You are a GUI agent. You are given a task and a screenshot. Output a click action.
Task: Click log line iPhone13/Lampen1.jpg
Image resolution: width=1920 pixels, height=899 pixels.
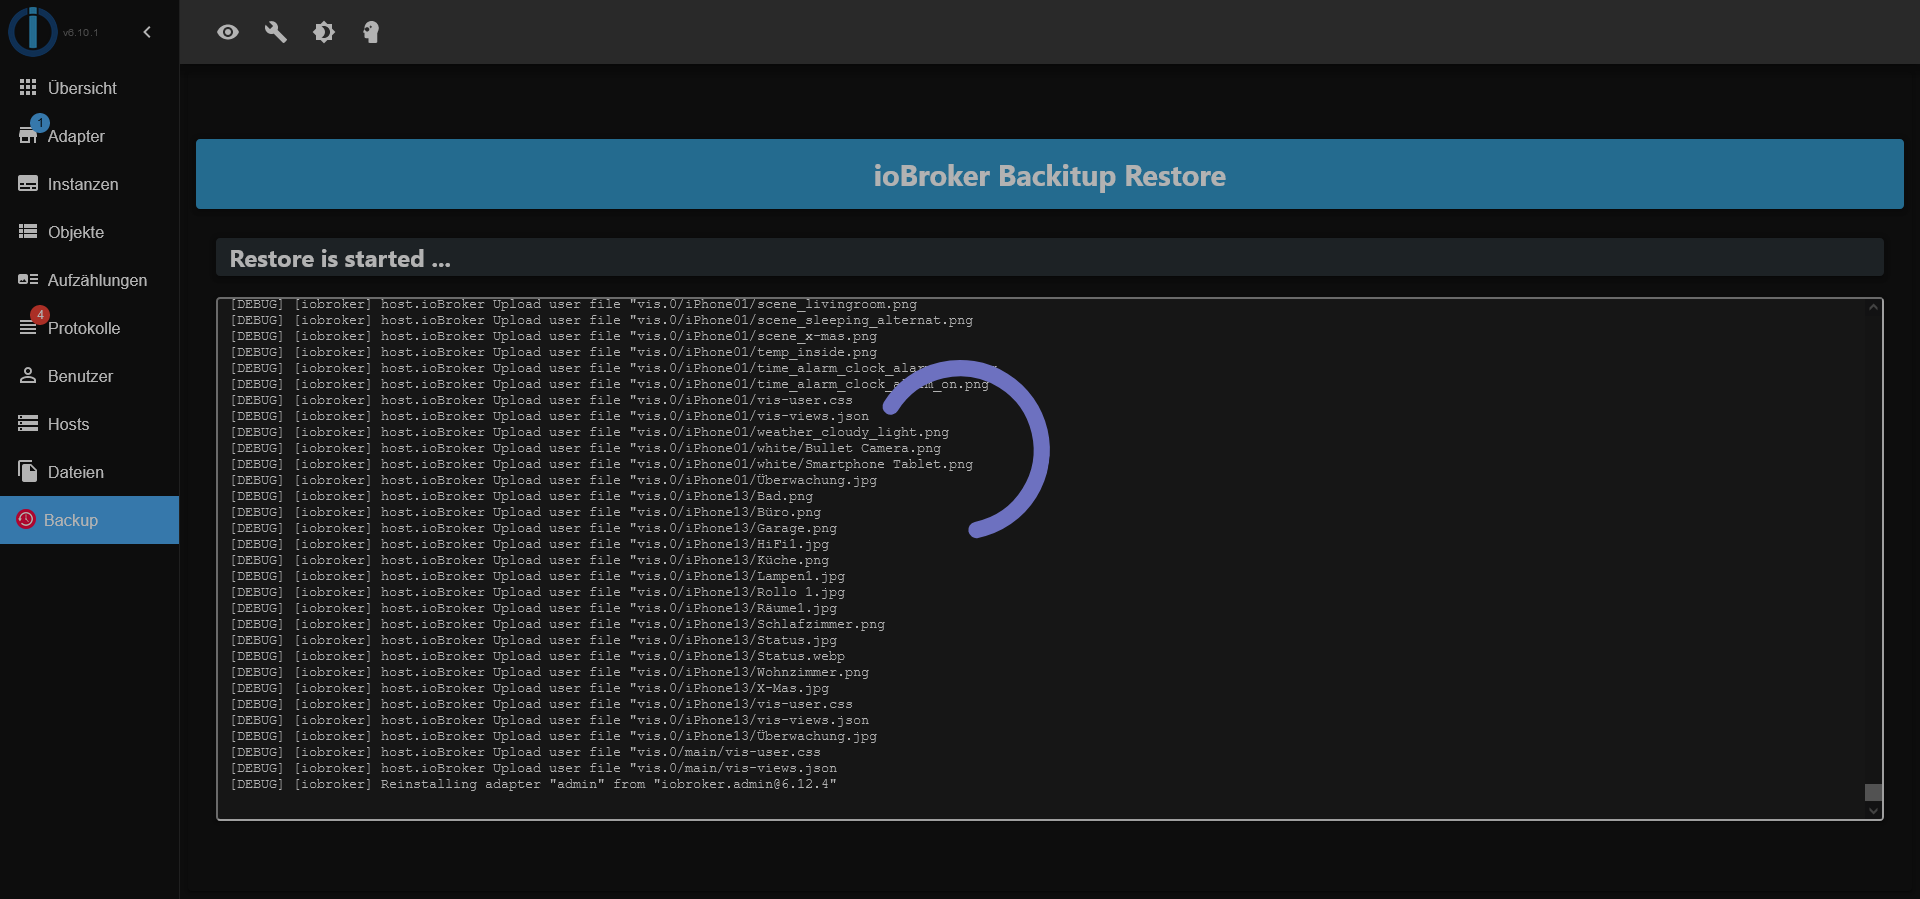tap(538, 576)
